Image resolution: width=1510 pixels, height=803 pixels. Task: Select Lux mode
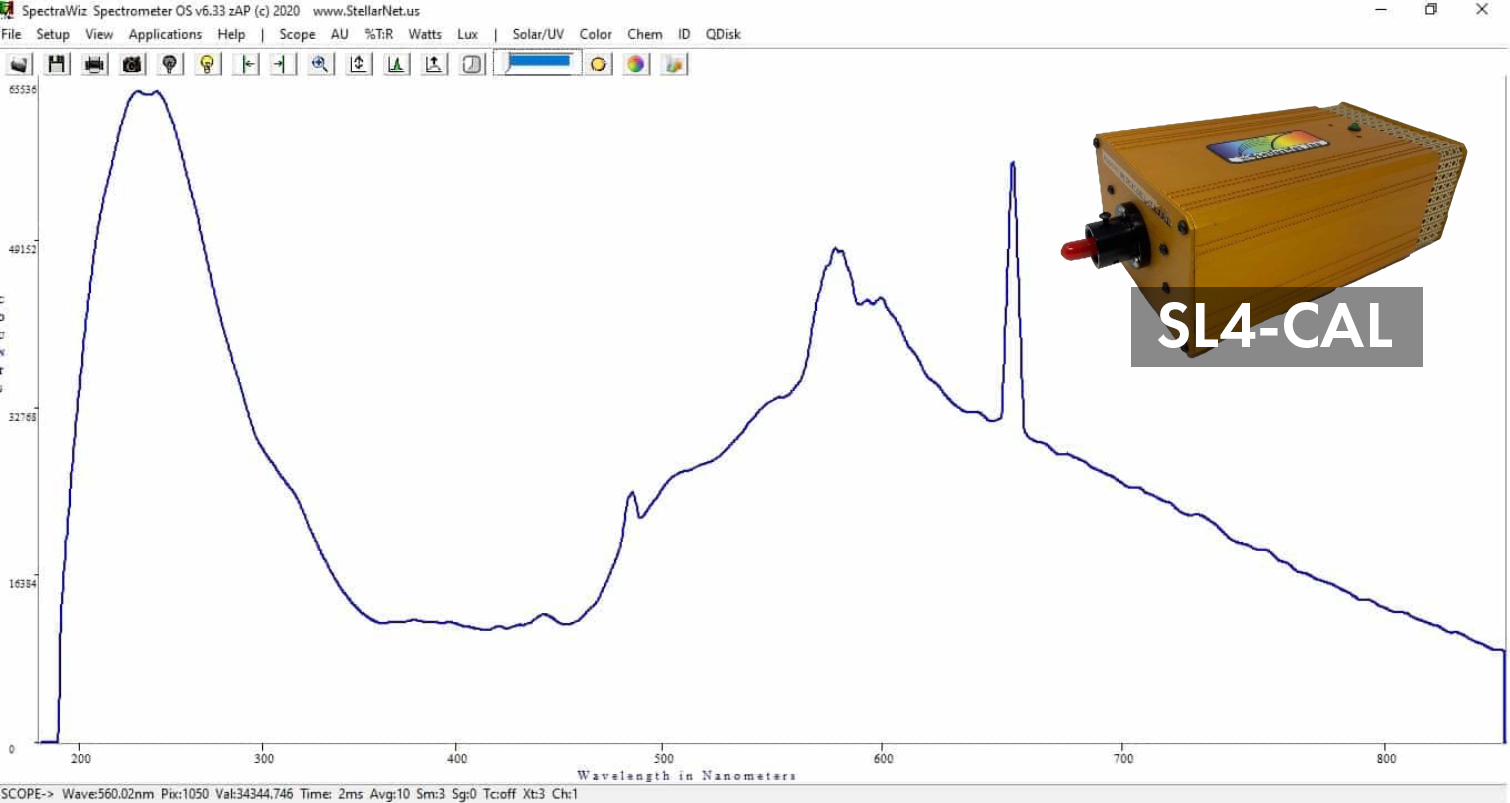[467, 34]
